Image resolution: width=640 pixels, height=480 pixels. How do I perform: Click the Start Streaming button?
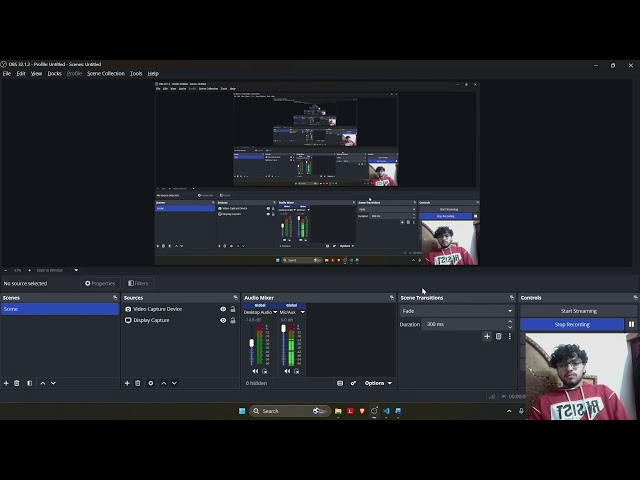tap(578, 311)
